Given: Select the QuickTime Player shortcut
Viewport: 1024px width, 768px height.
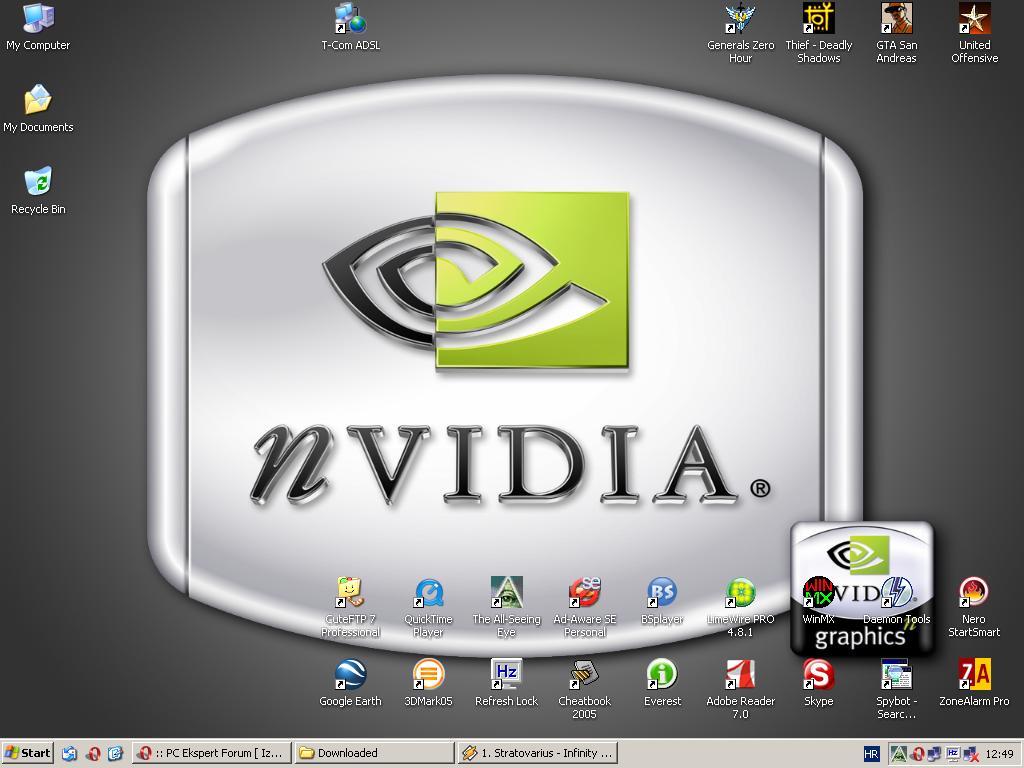Looking at the screenshot, I should tap(428, 607).
